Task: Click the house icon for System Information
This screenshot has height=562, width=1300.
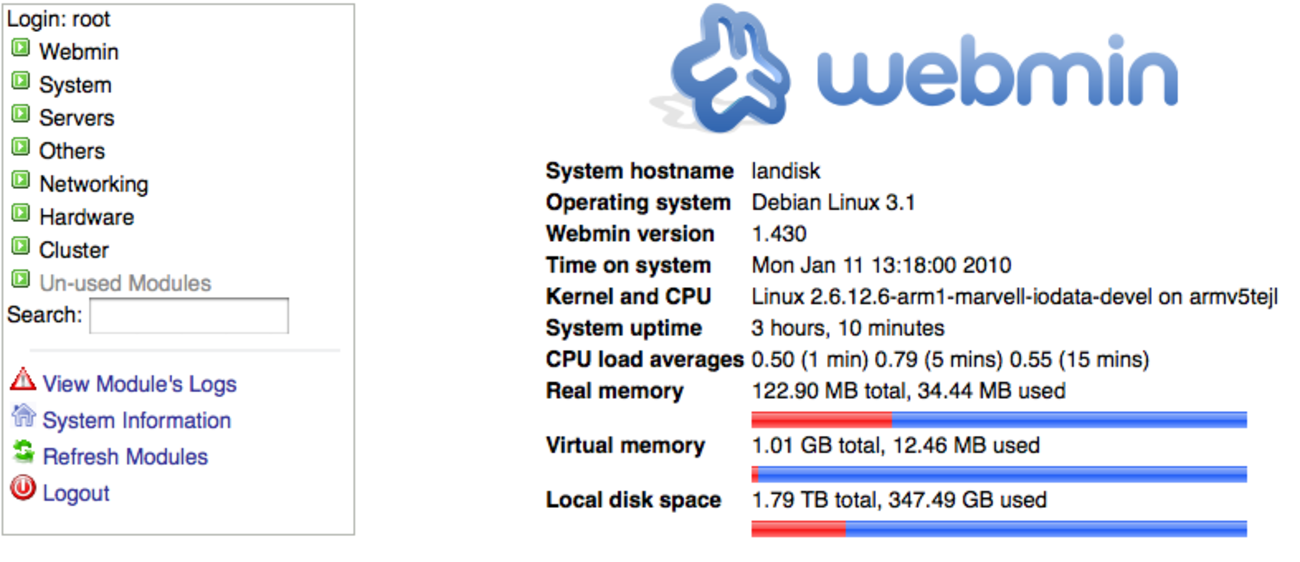Action: point(22,416)
